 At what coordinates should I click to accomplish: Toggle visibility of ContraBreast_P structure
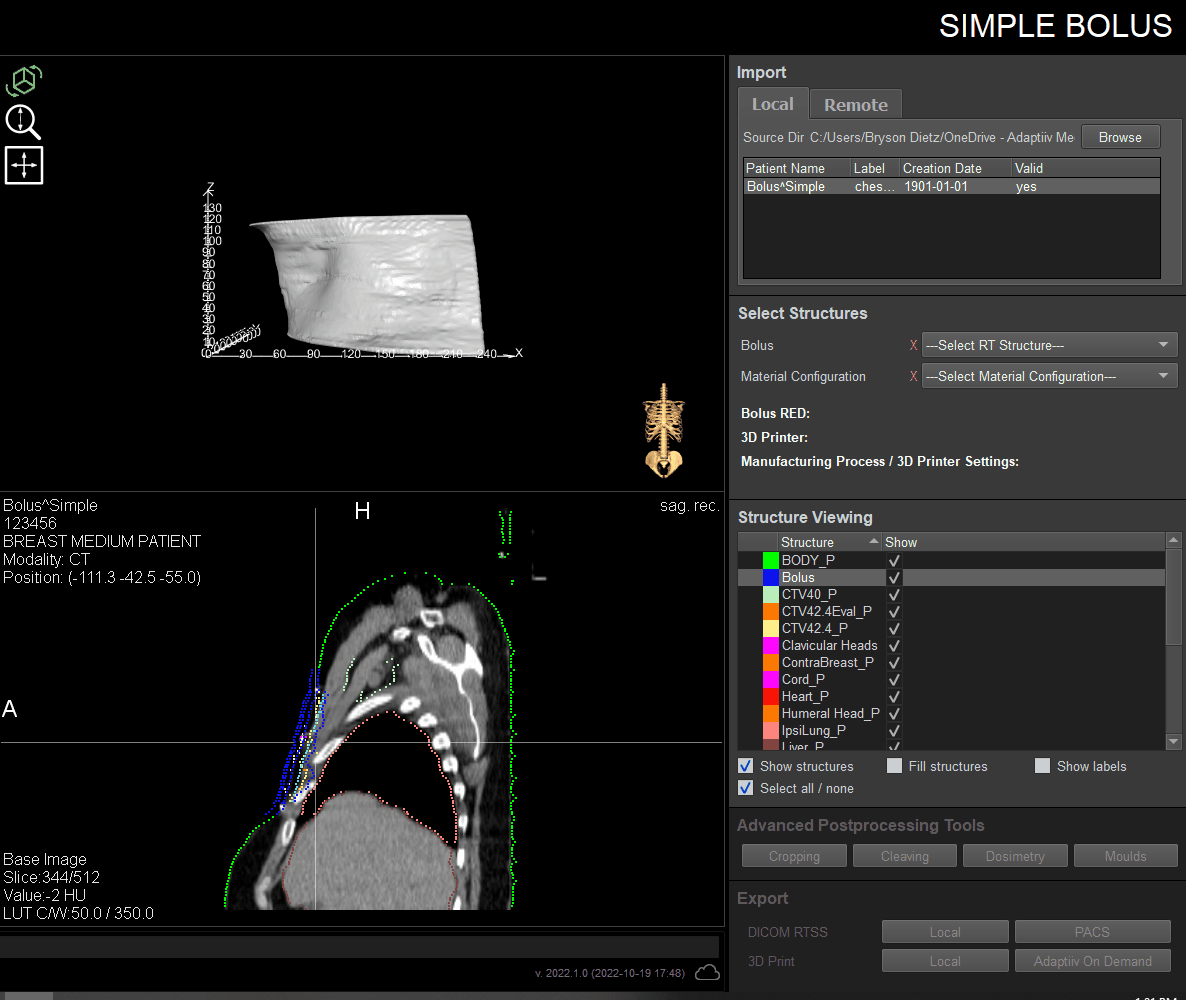(x=894, y=663)
